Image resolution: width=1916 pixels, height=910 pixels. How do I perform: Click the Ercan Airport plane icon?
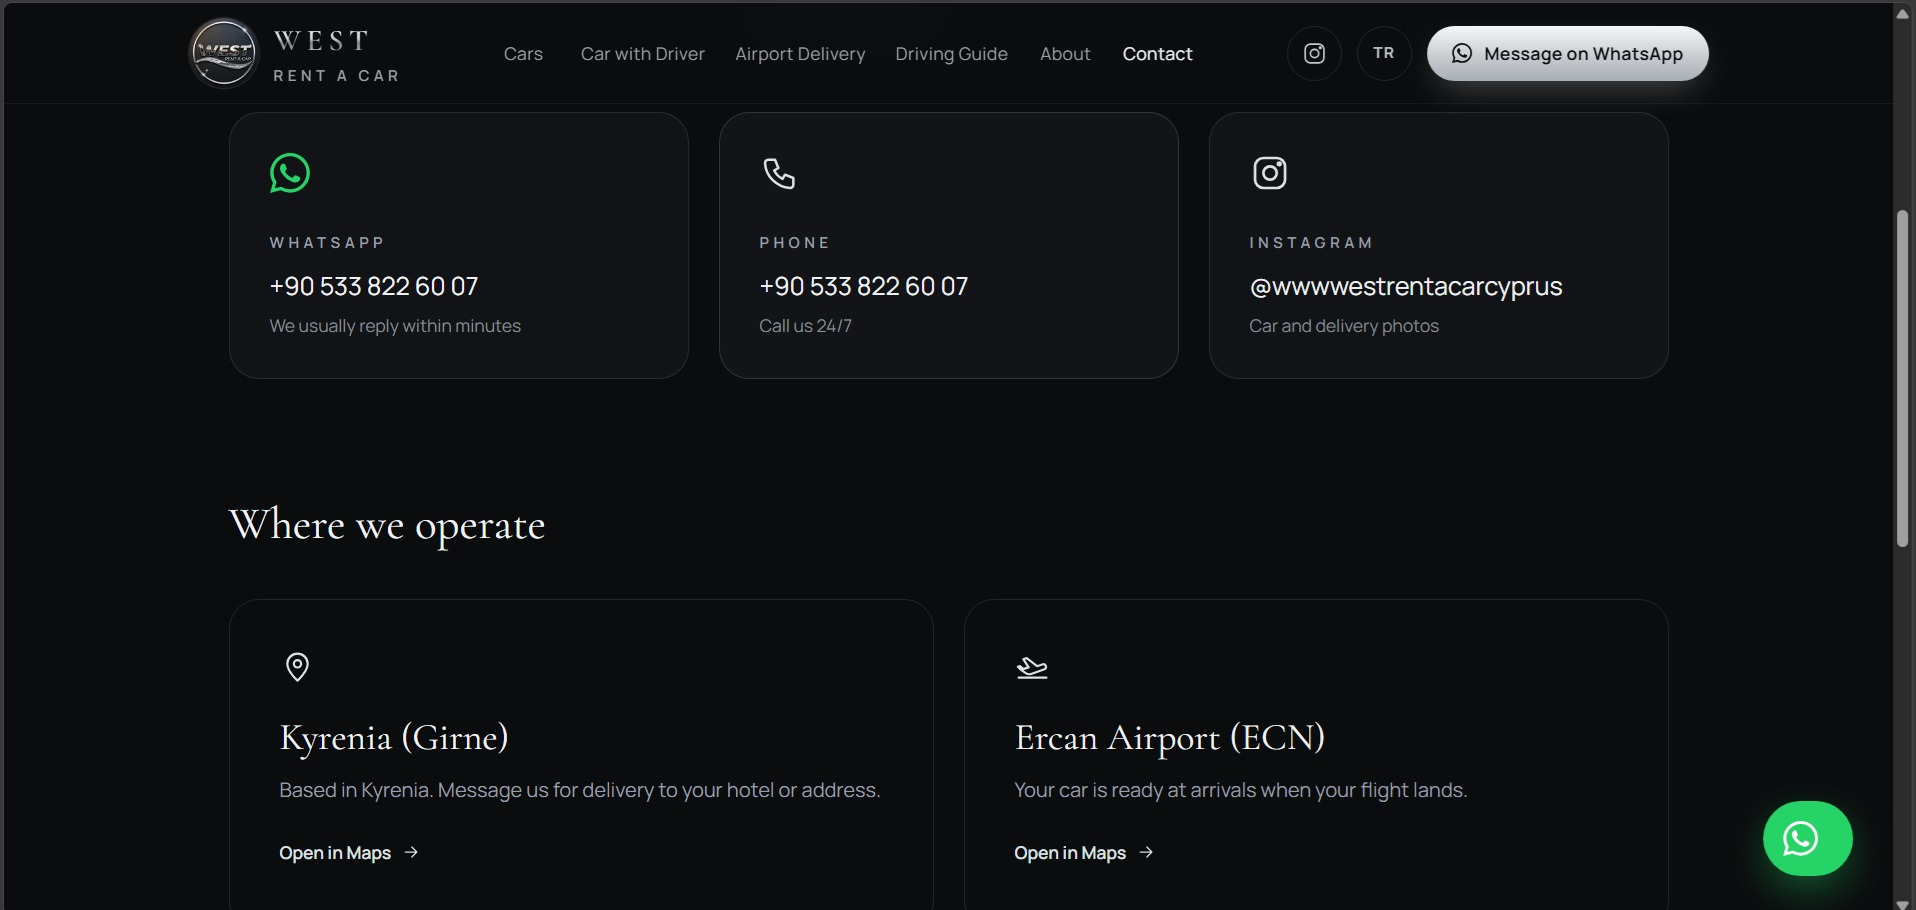coord(1032,667)
